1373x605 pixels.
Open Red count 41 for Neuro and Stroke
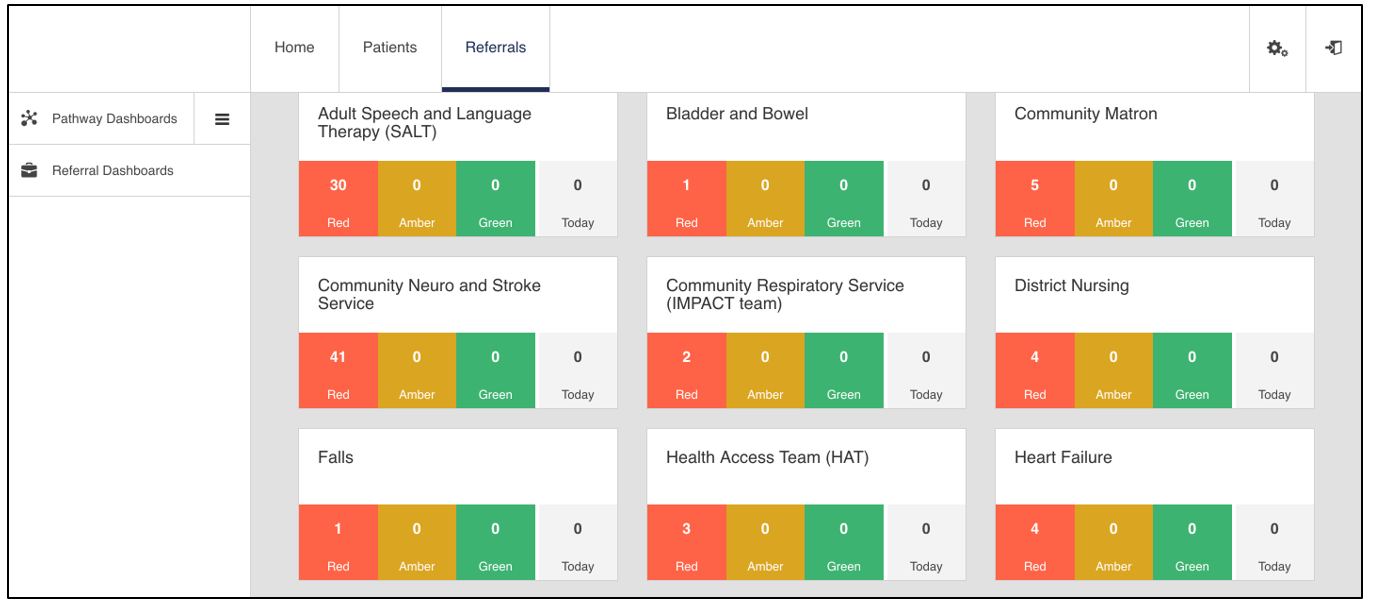point(338,371)
